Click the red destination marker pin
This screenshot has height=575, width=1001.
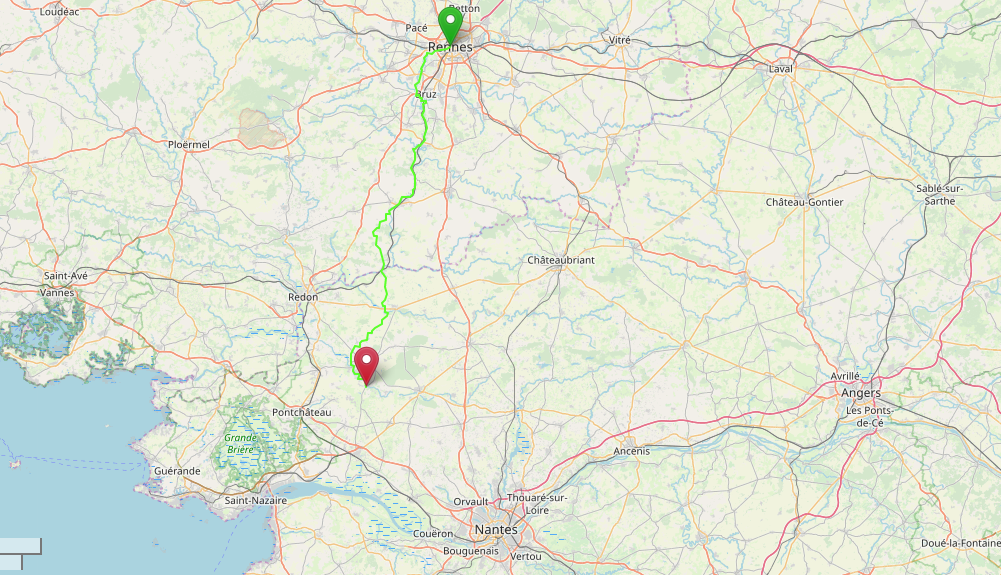pyautogui.click(x=366, y=365)
